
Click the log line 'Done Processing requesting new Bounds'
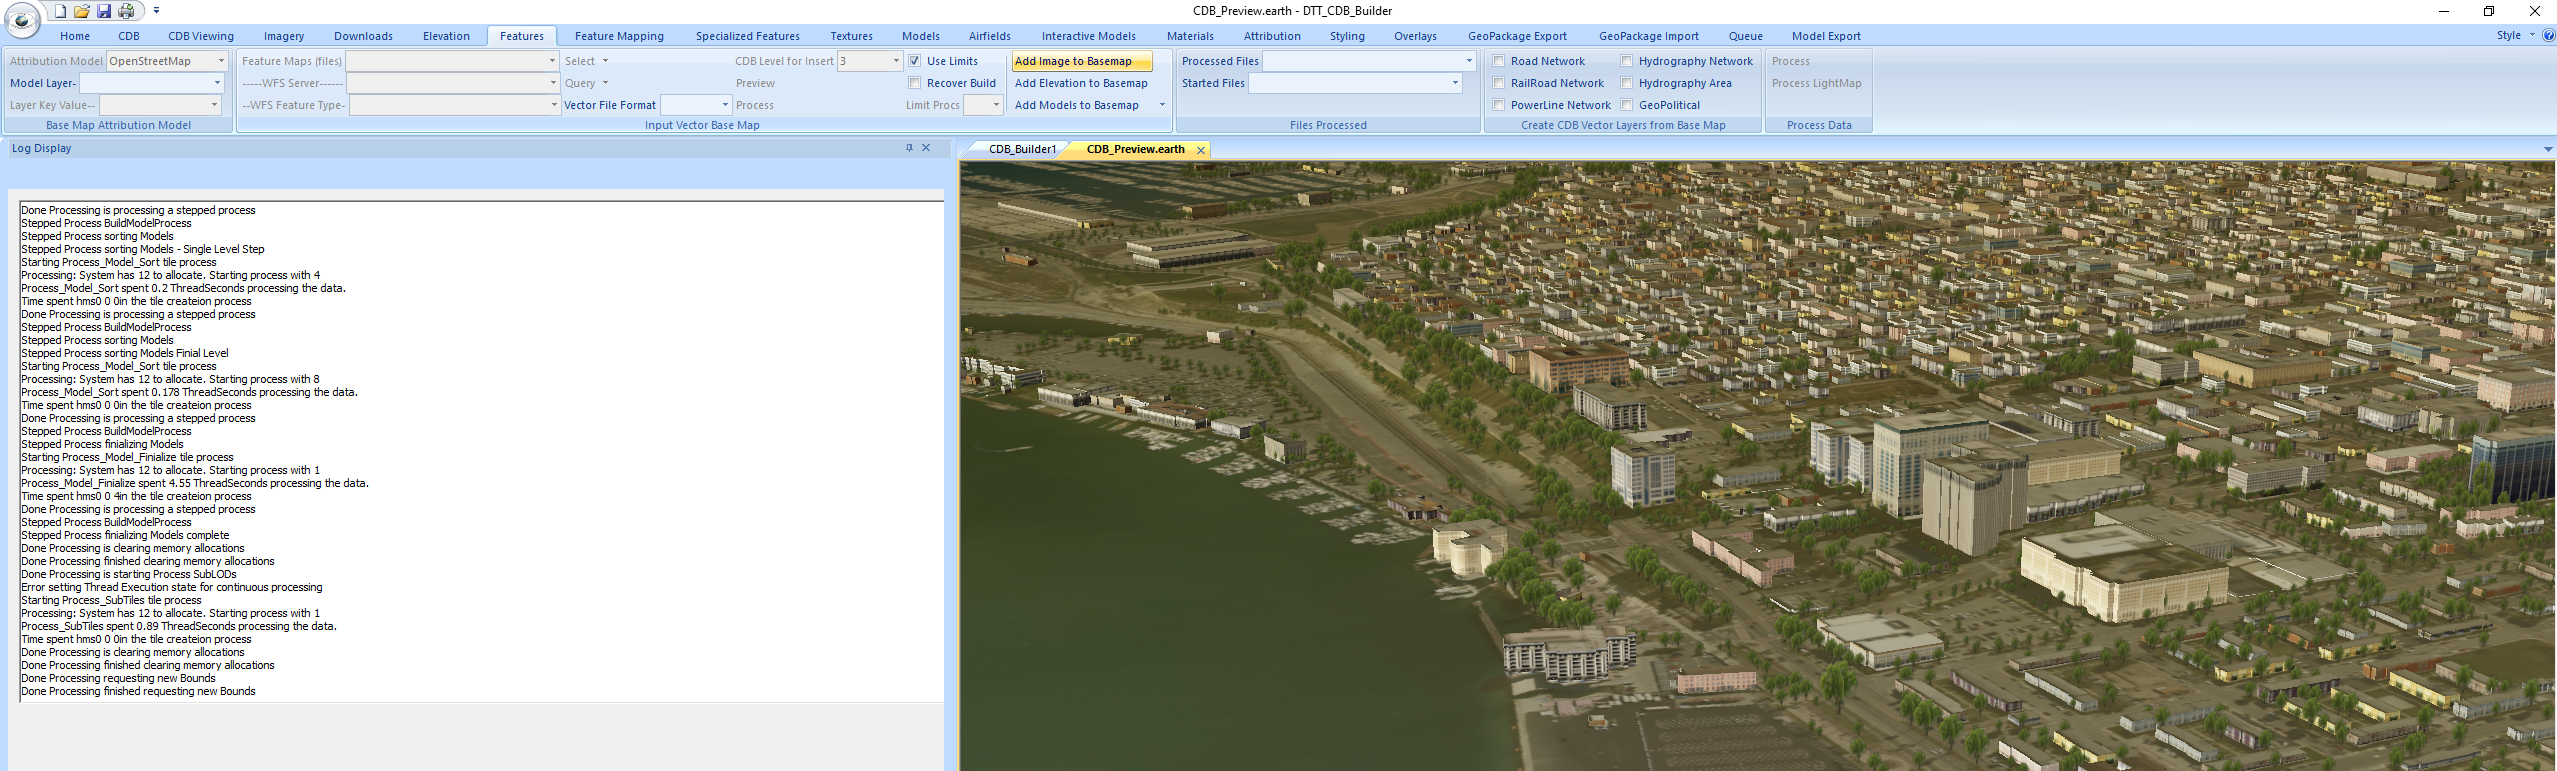[x=118, y=678]
